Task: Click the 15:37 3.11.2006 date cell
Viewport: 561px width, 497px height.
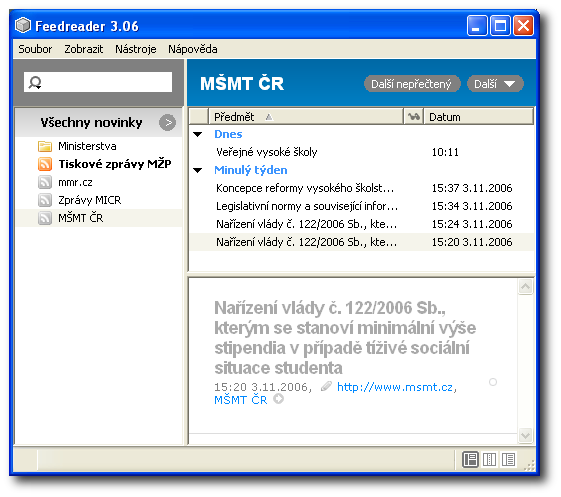Action: pyautogui.click(x=472, y=188)
